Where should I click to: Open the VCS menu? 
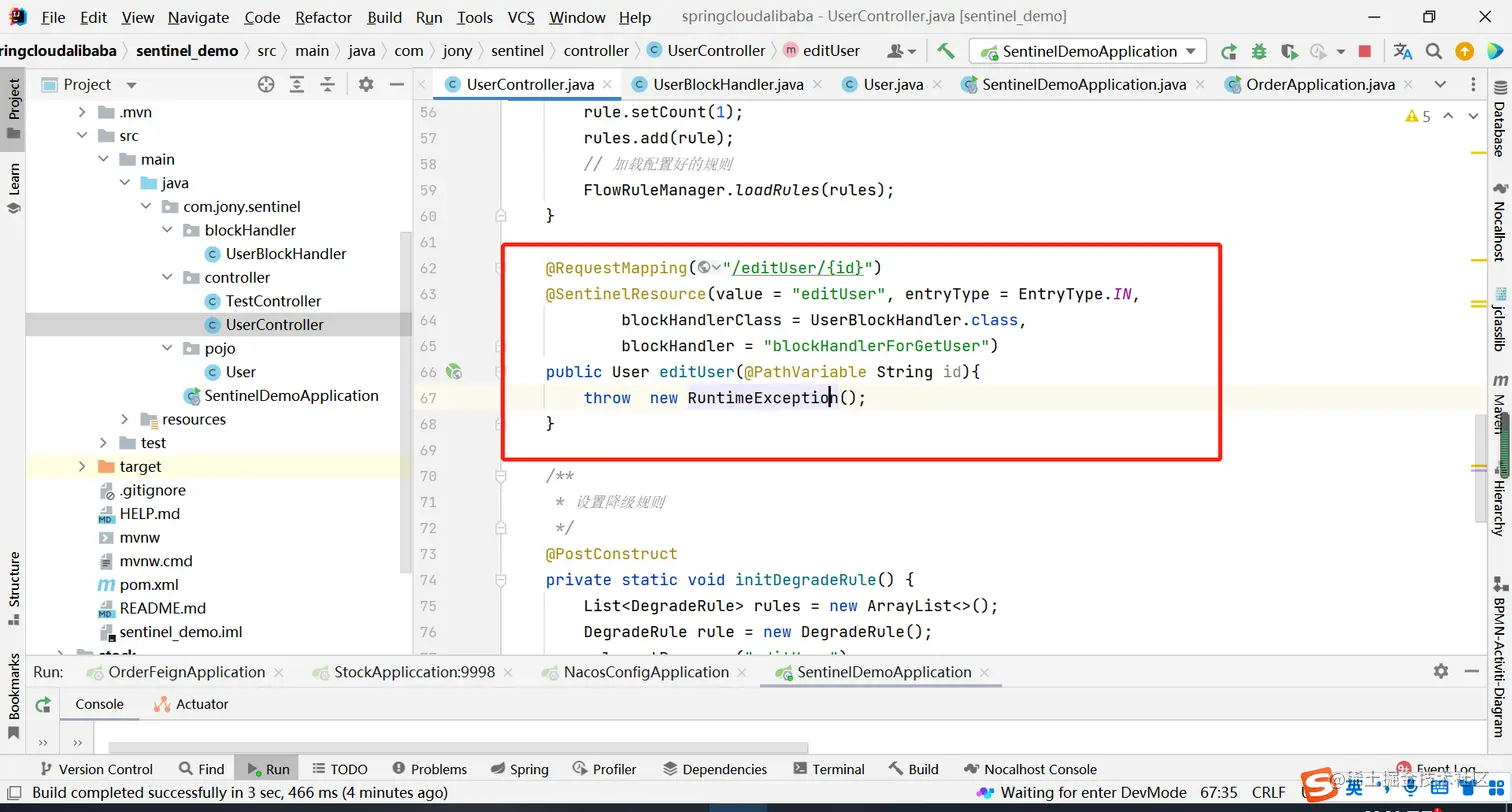521,17
